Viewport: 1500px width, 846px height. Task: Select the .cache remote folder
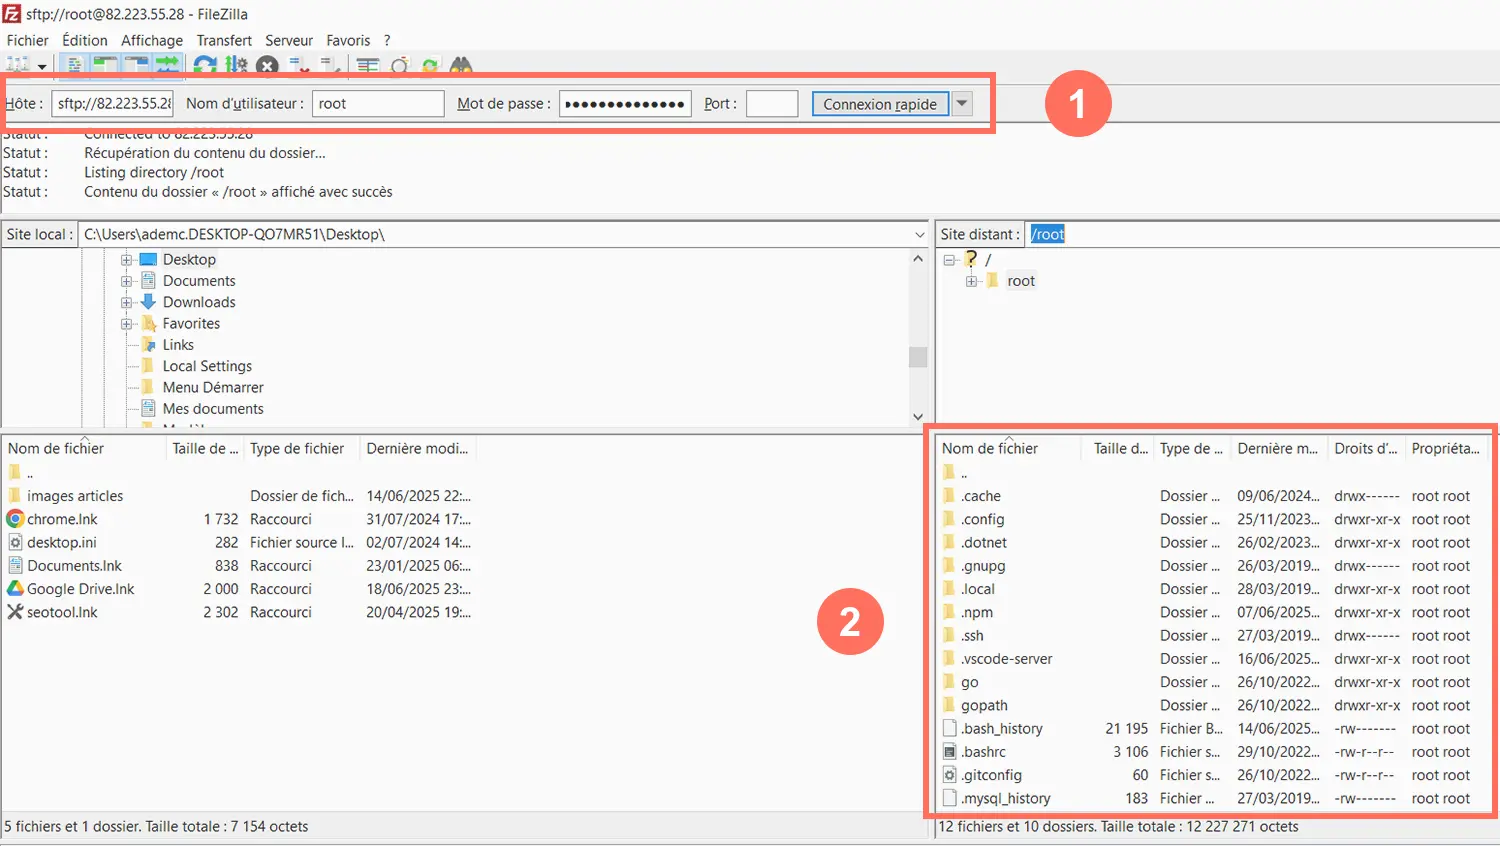click(x=980, y=496)
